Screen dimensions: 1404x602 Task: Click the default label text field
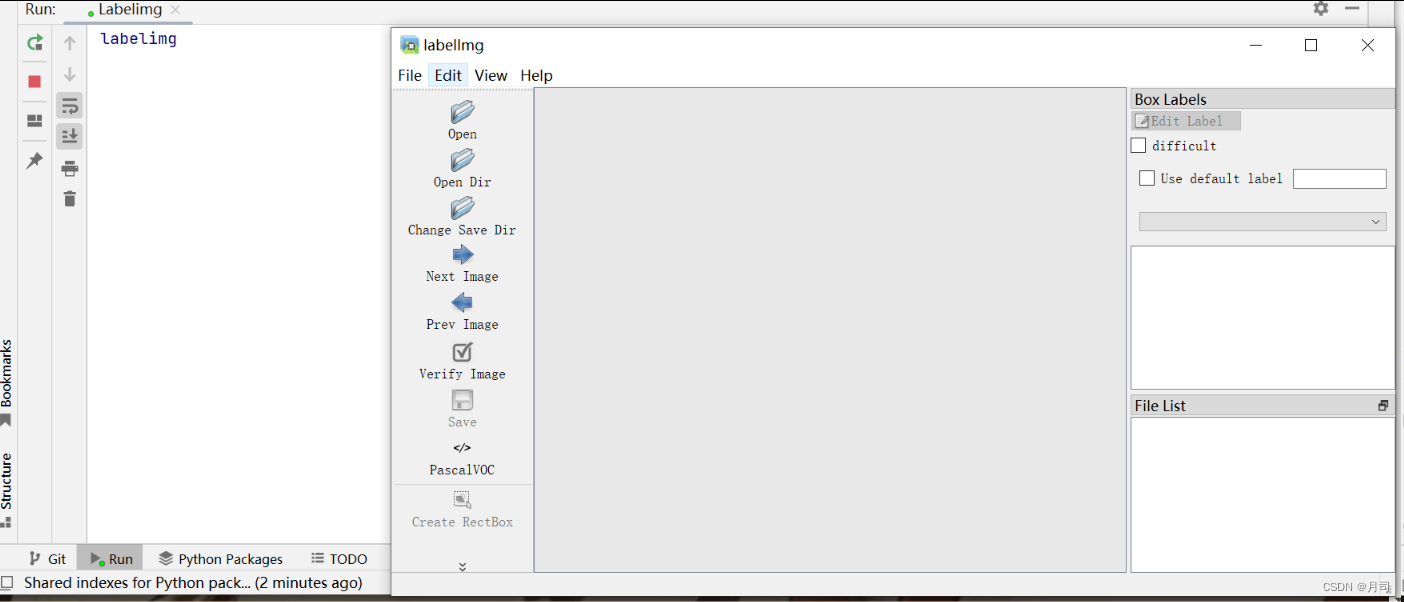coord(1340,179)
